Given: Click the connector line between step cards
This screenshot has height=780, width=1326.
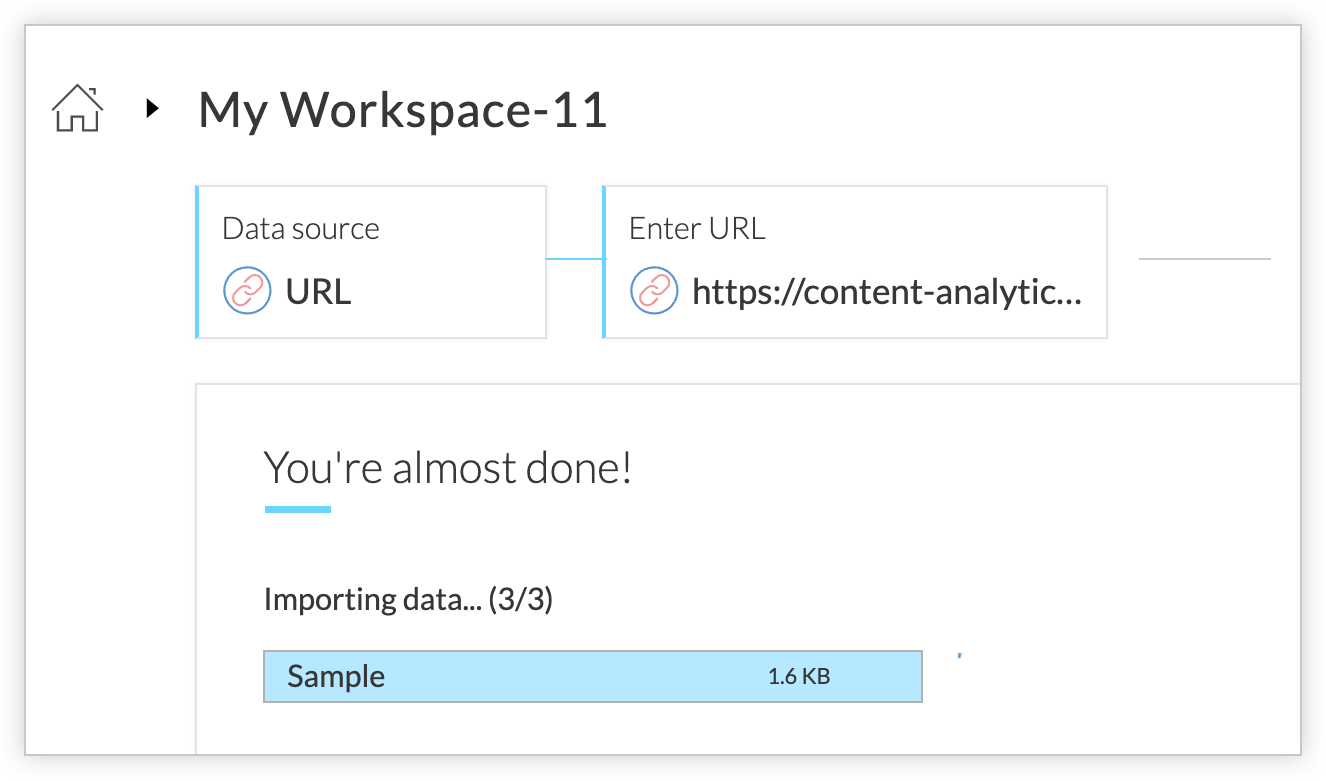Looking at the screenshot, I should [x=574, y=259].
